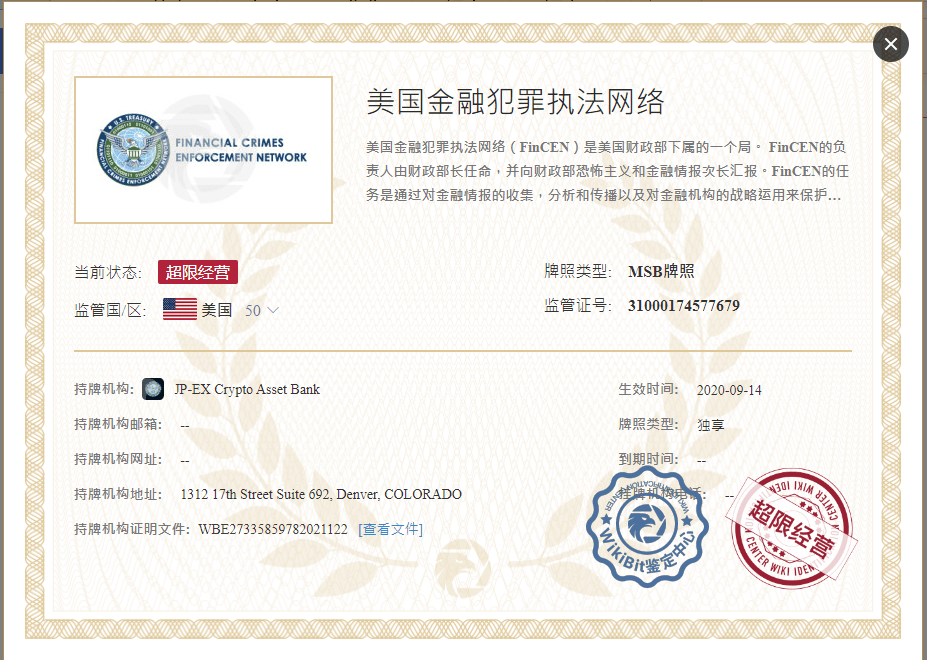Screen dimensions: 927x660
Task: Click the FinCEN description paragraph
Action: (x=607, y=171)
